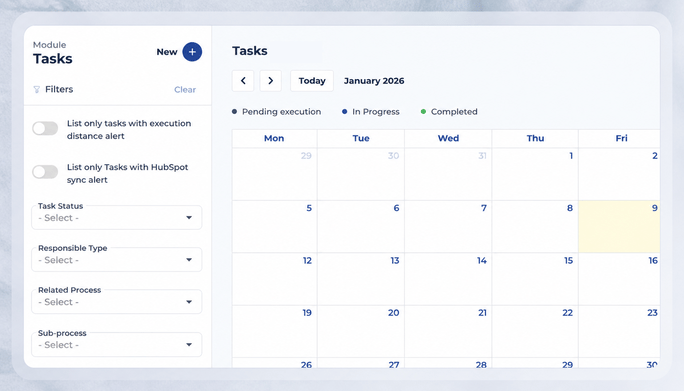This screenshot has height=391, width=684.
Task: Select calendar day 16
Action: click(619, 279)
